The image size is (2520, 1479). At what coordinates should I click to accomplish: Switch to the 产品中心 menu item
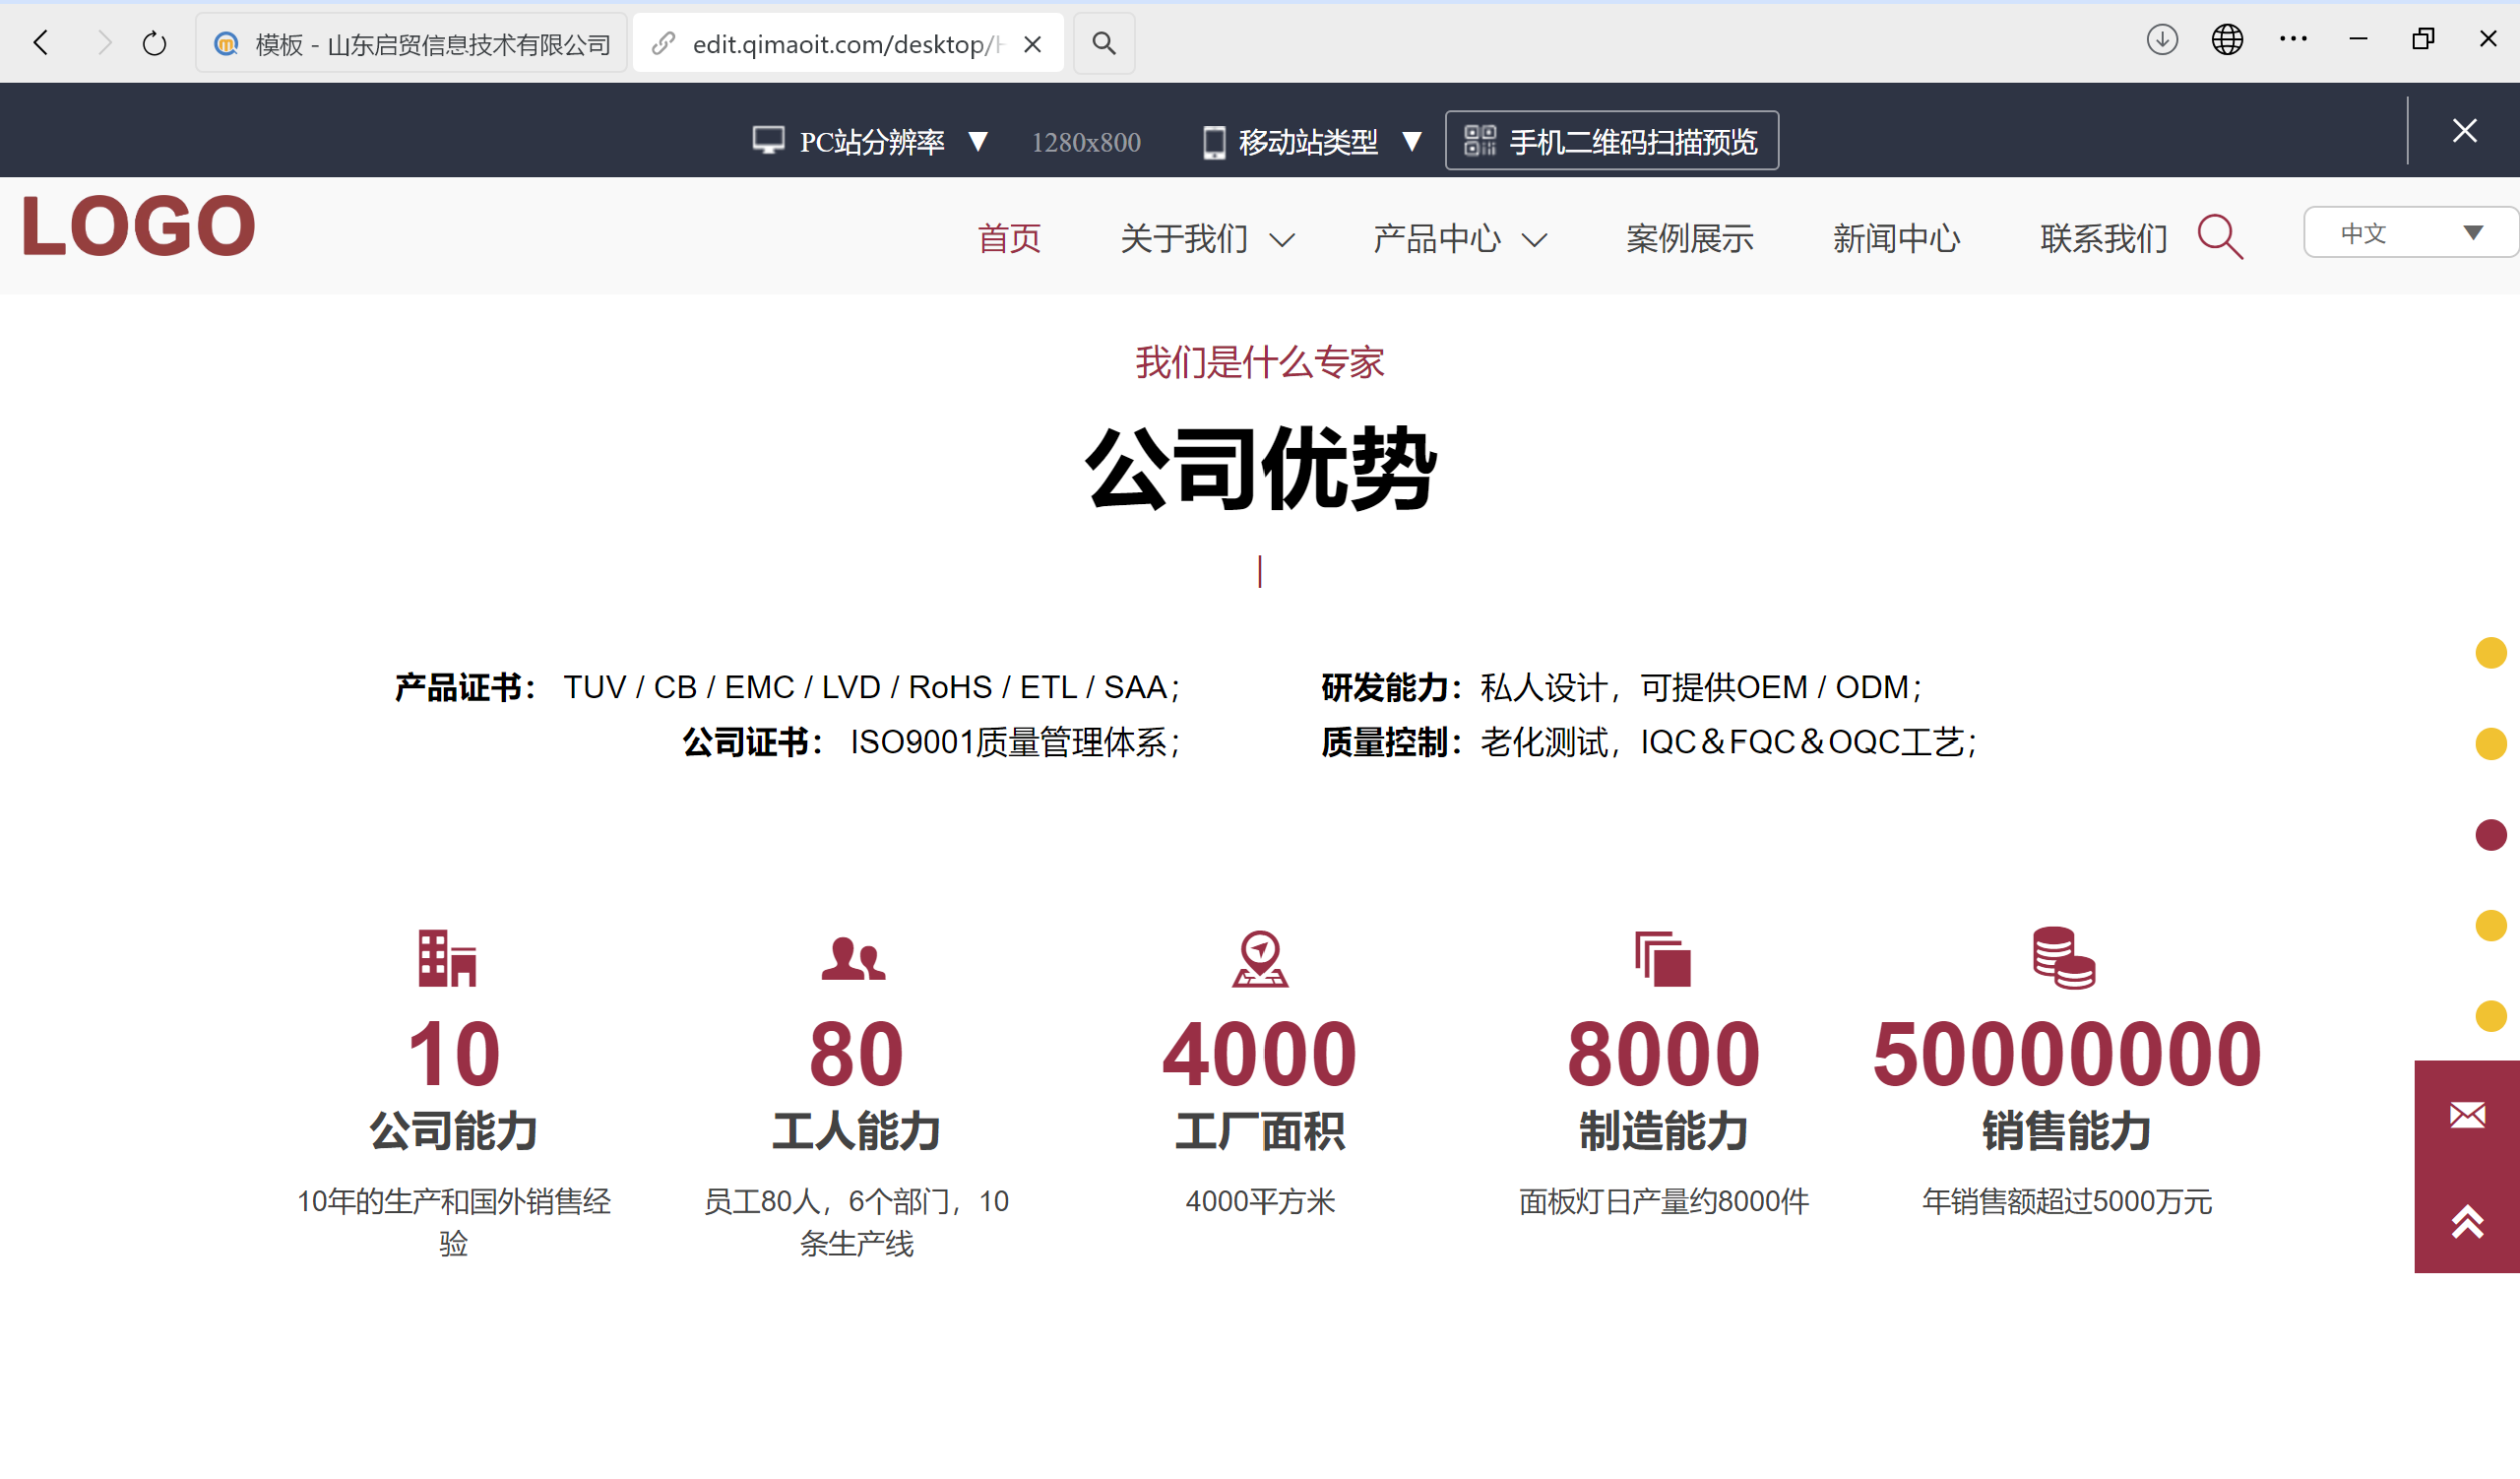1437,239
